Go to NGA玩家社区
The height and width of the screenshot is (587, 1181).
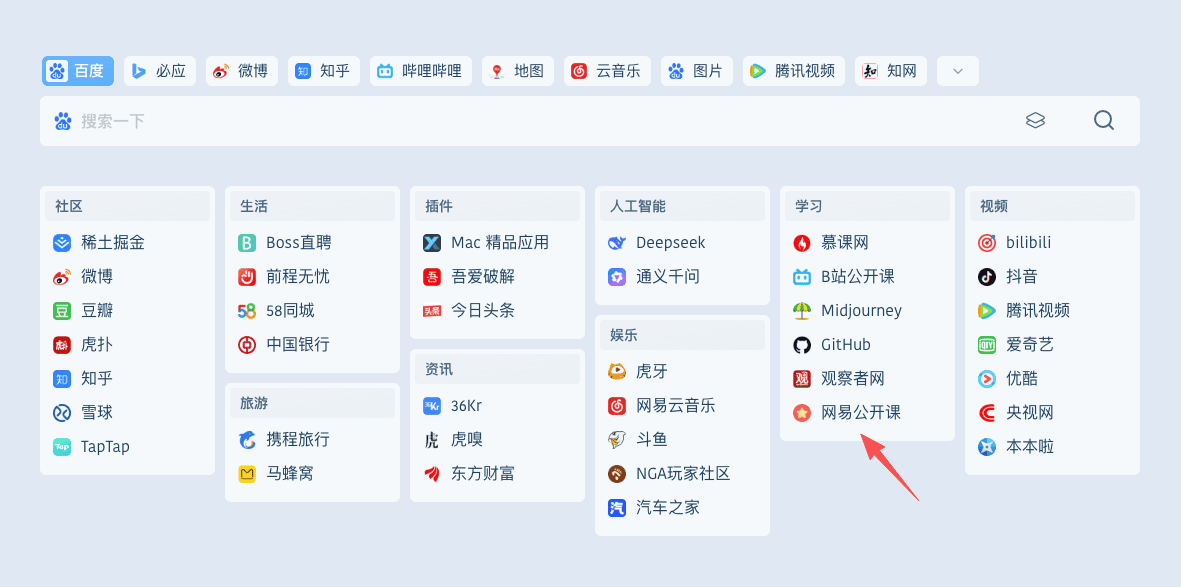coord(682,474)
